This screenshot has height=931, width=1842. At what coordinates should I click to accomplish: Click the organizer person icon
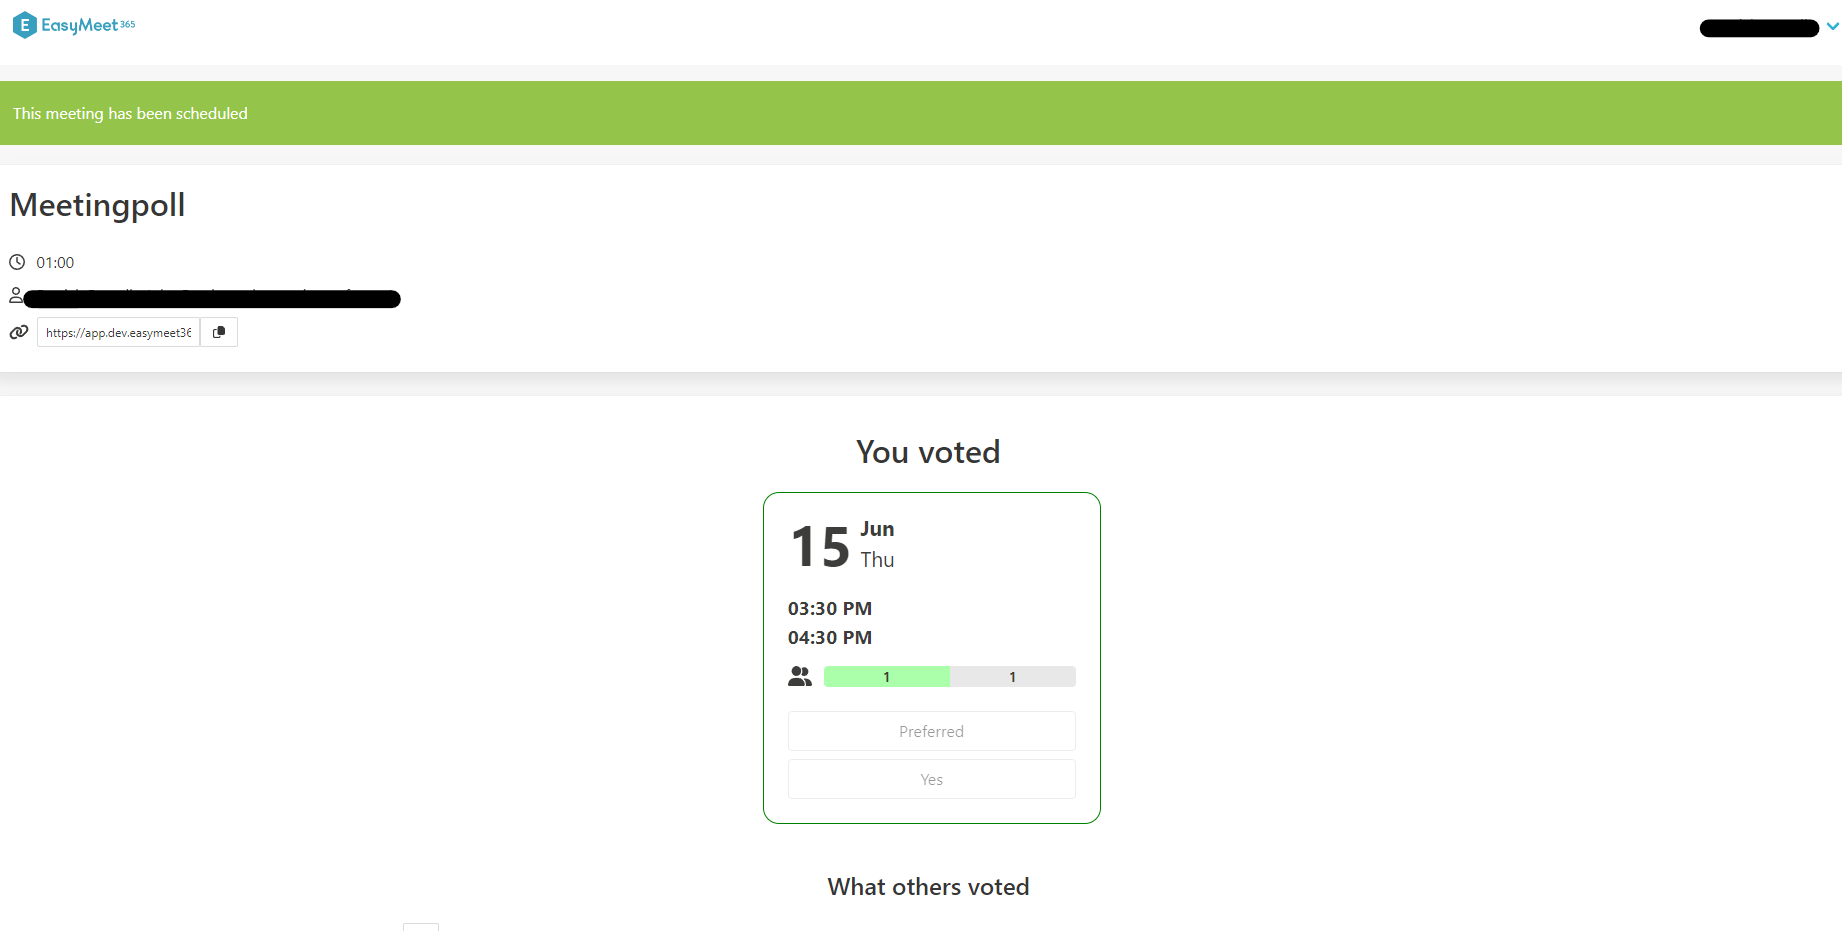(16, 295)
